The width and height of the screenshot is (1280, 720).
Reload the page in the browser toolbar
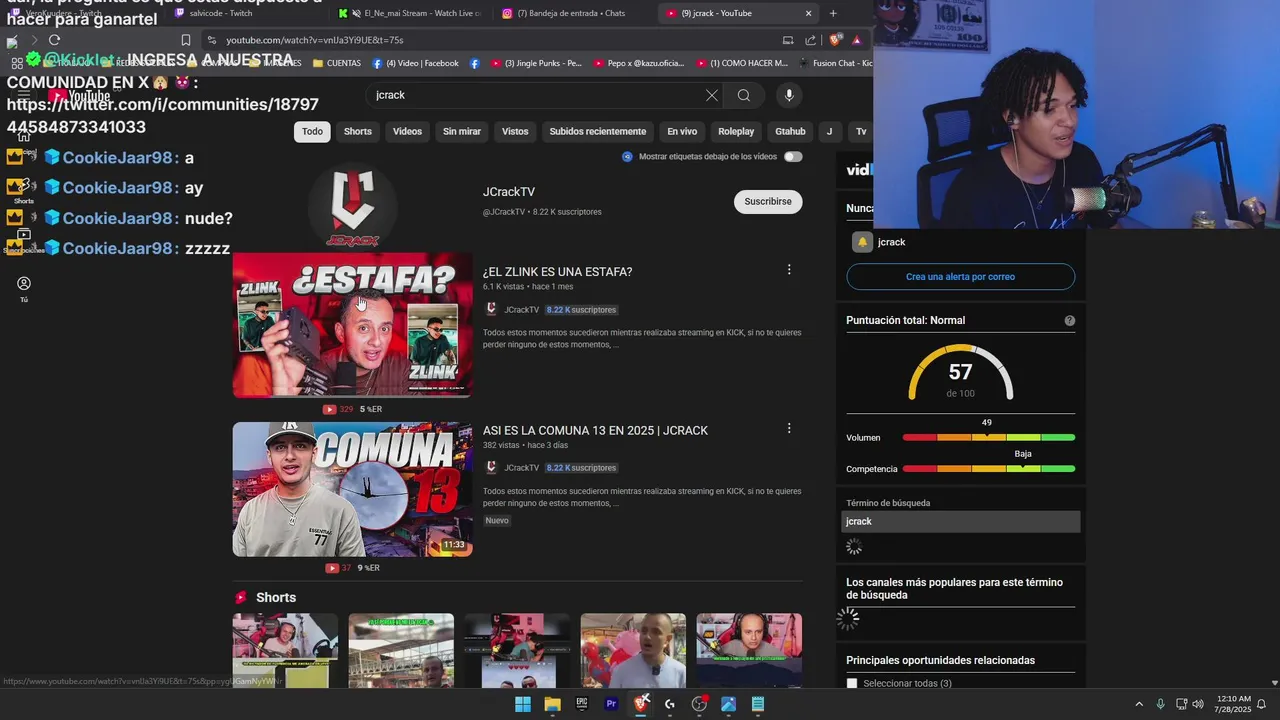54,40
